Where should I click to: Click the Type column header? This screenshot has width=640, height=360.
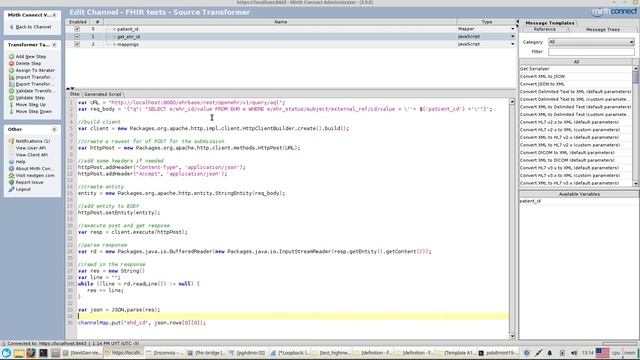487,22
